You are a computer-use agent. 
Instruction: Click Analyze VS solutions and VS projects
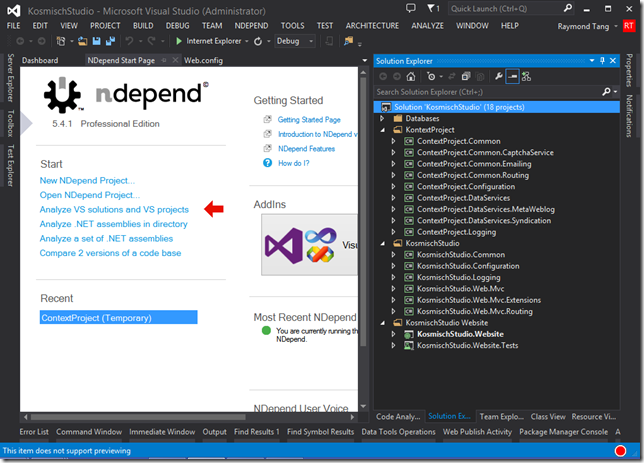click(114, 210)
